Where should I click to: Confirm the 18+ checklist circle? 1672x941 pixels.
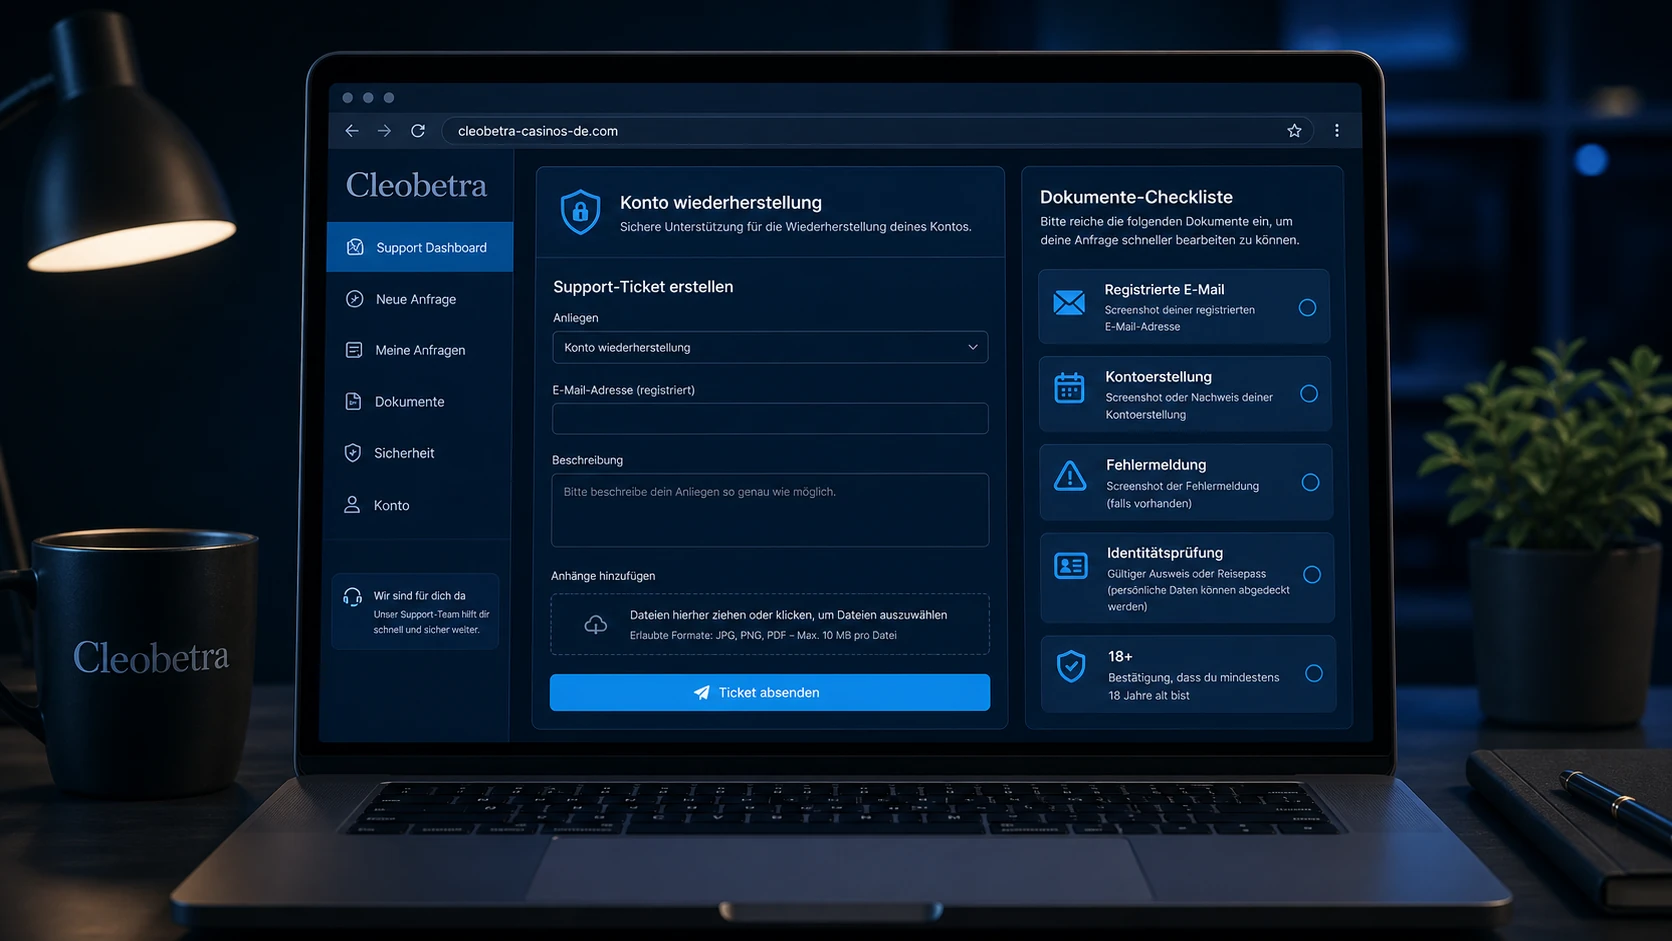coord(1314,674)
